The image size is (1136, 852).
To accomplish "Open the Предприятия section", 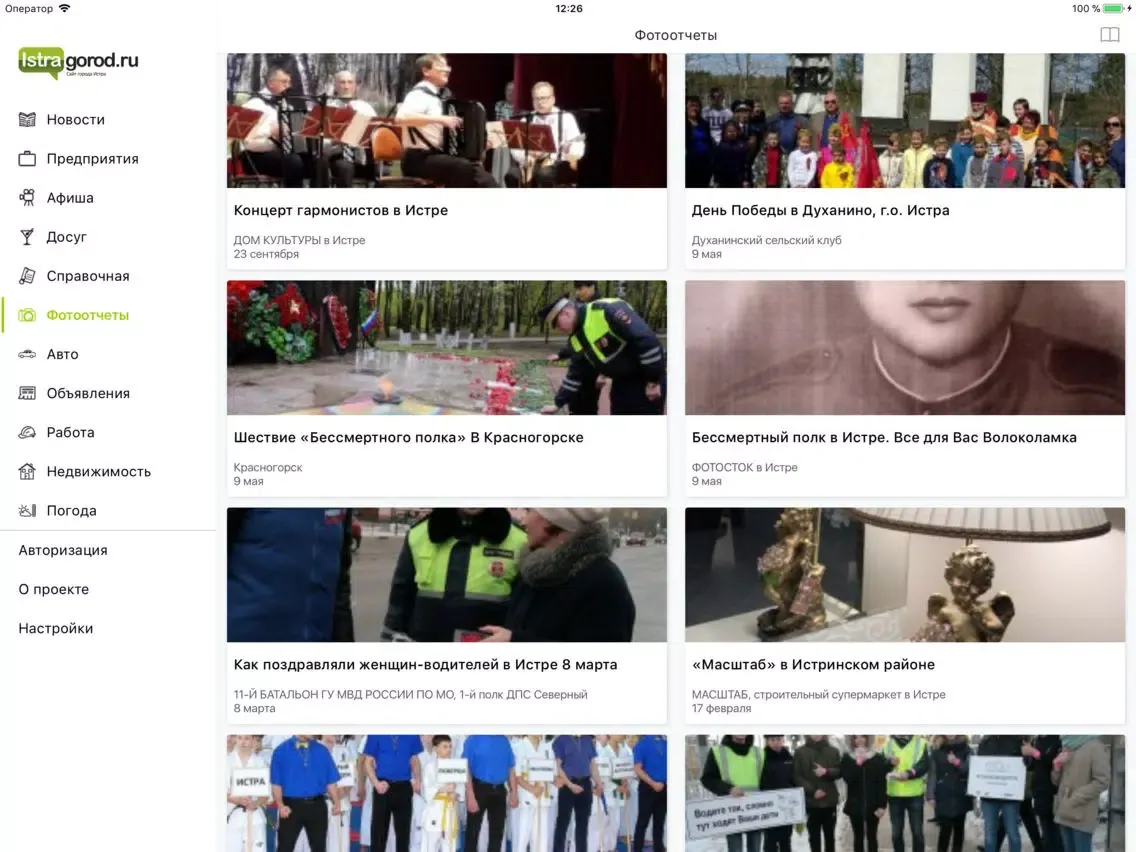I will tap(93, 159).
